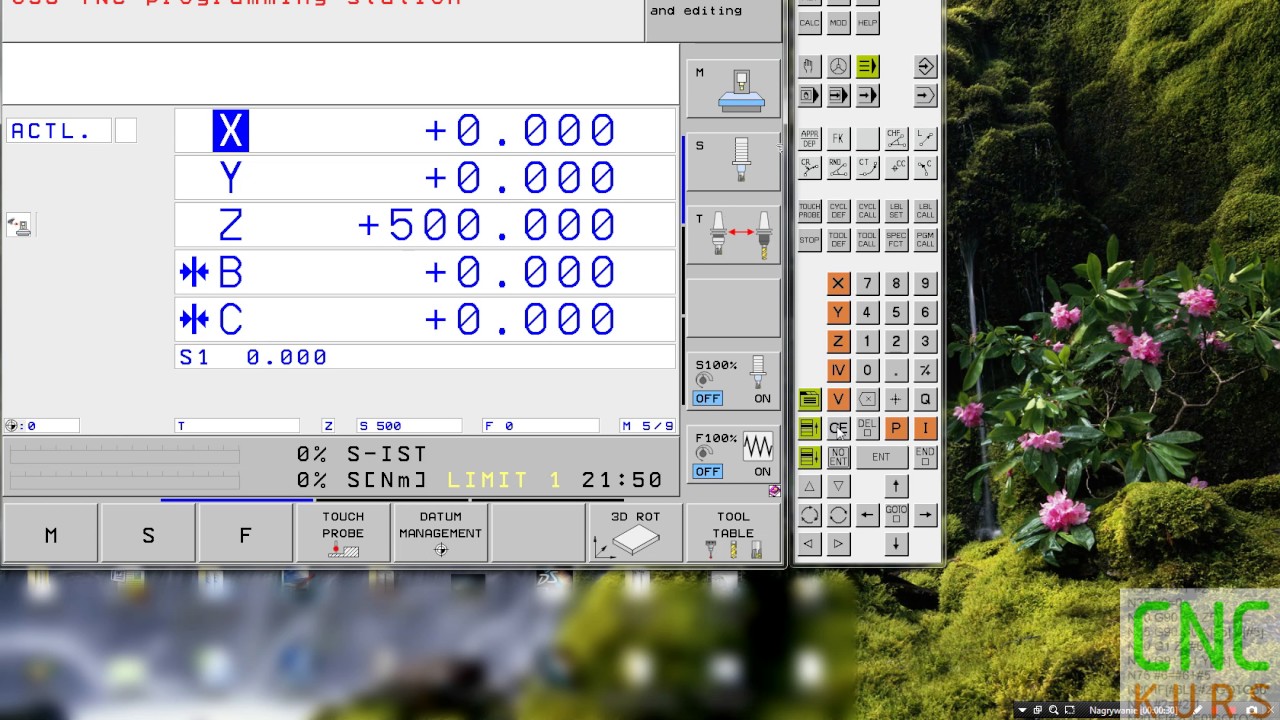
Task: Click the HELP key
Action: click(867, 22)
